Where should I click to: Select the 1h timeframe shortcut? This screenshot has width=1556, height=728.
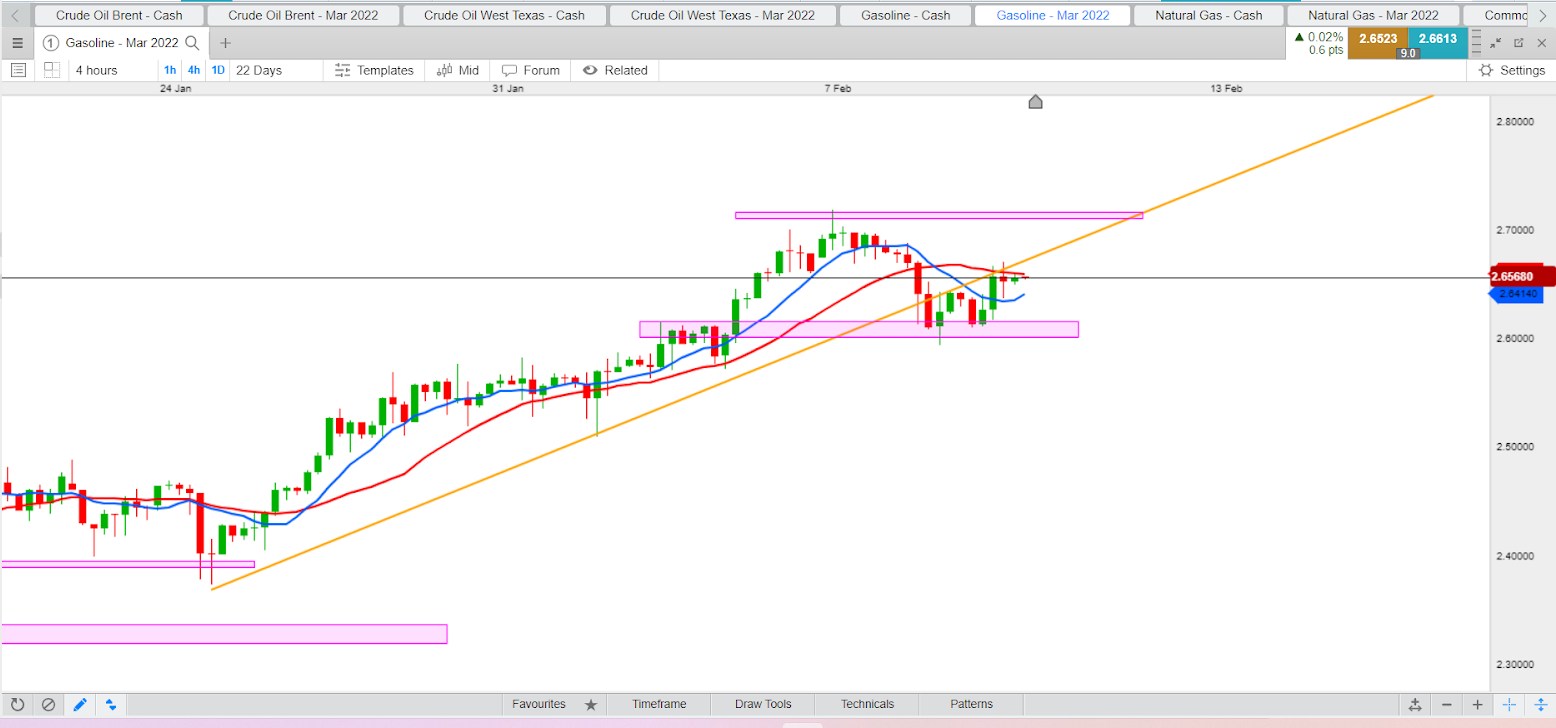[170, 70]
